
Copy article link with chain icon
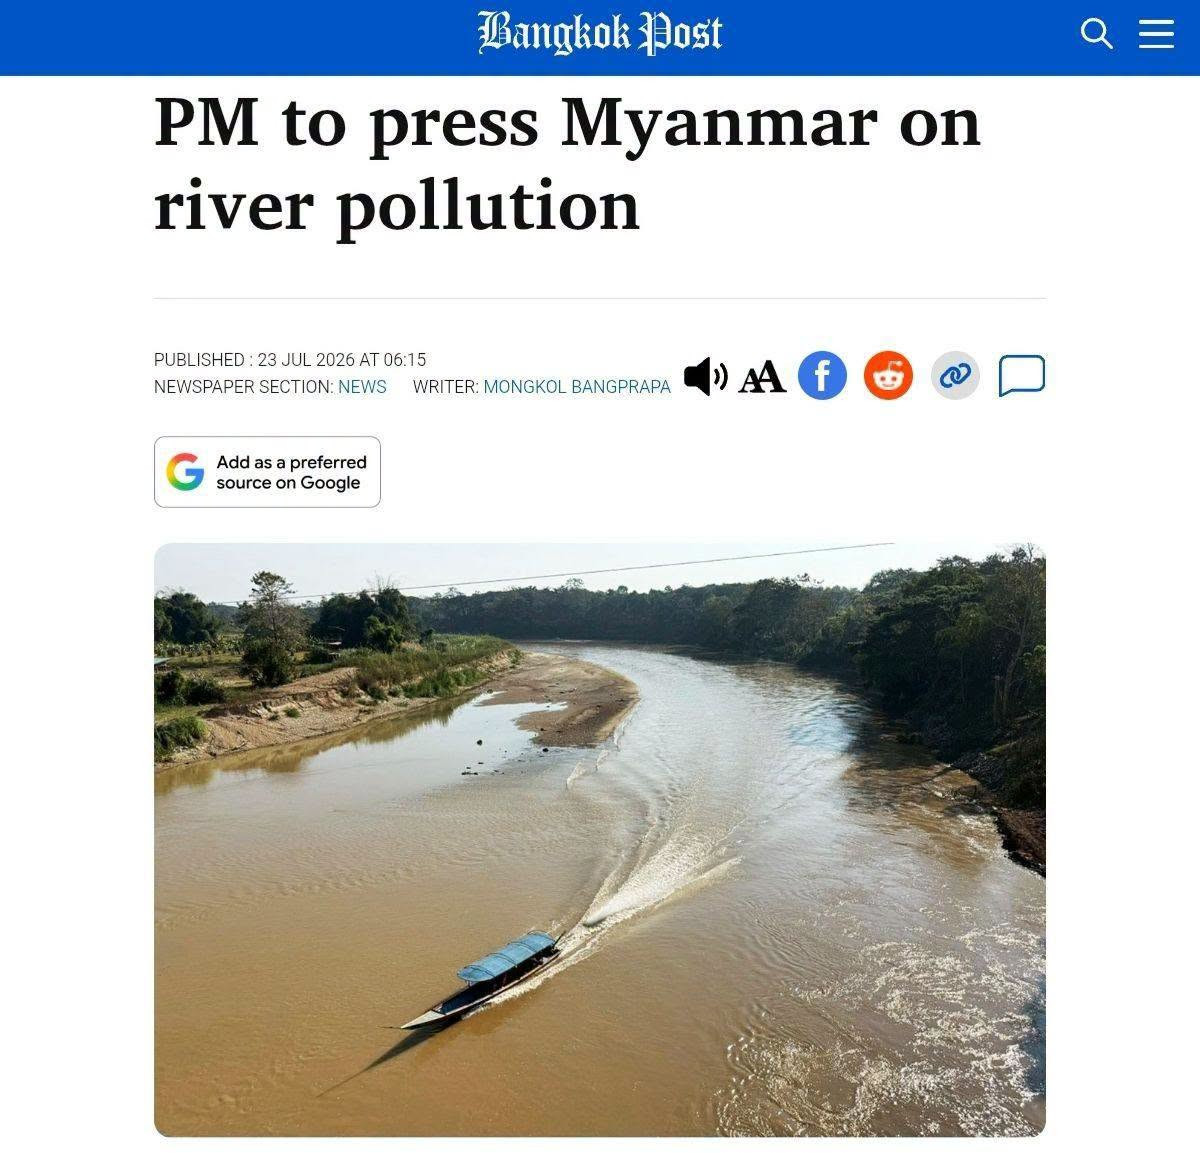point(955,376)
